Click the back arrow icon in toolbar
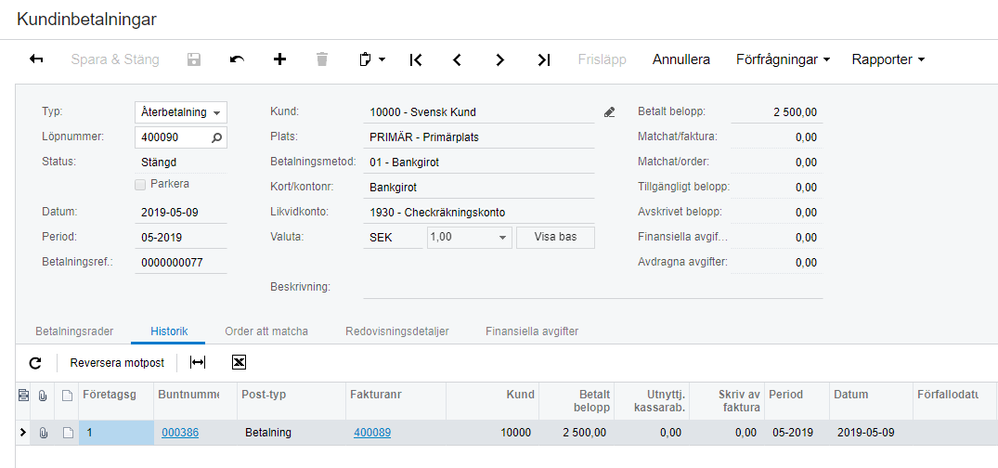Image resolution: width=998 pixels, height=468 pixels. pos(37,60)
